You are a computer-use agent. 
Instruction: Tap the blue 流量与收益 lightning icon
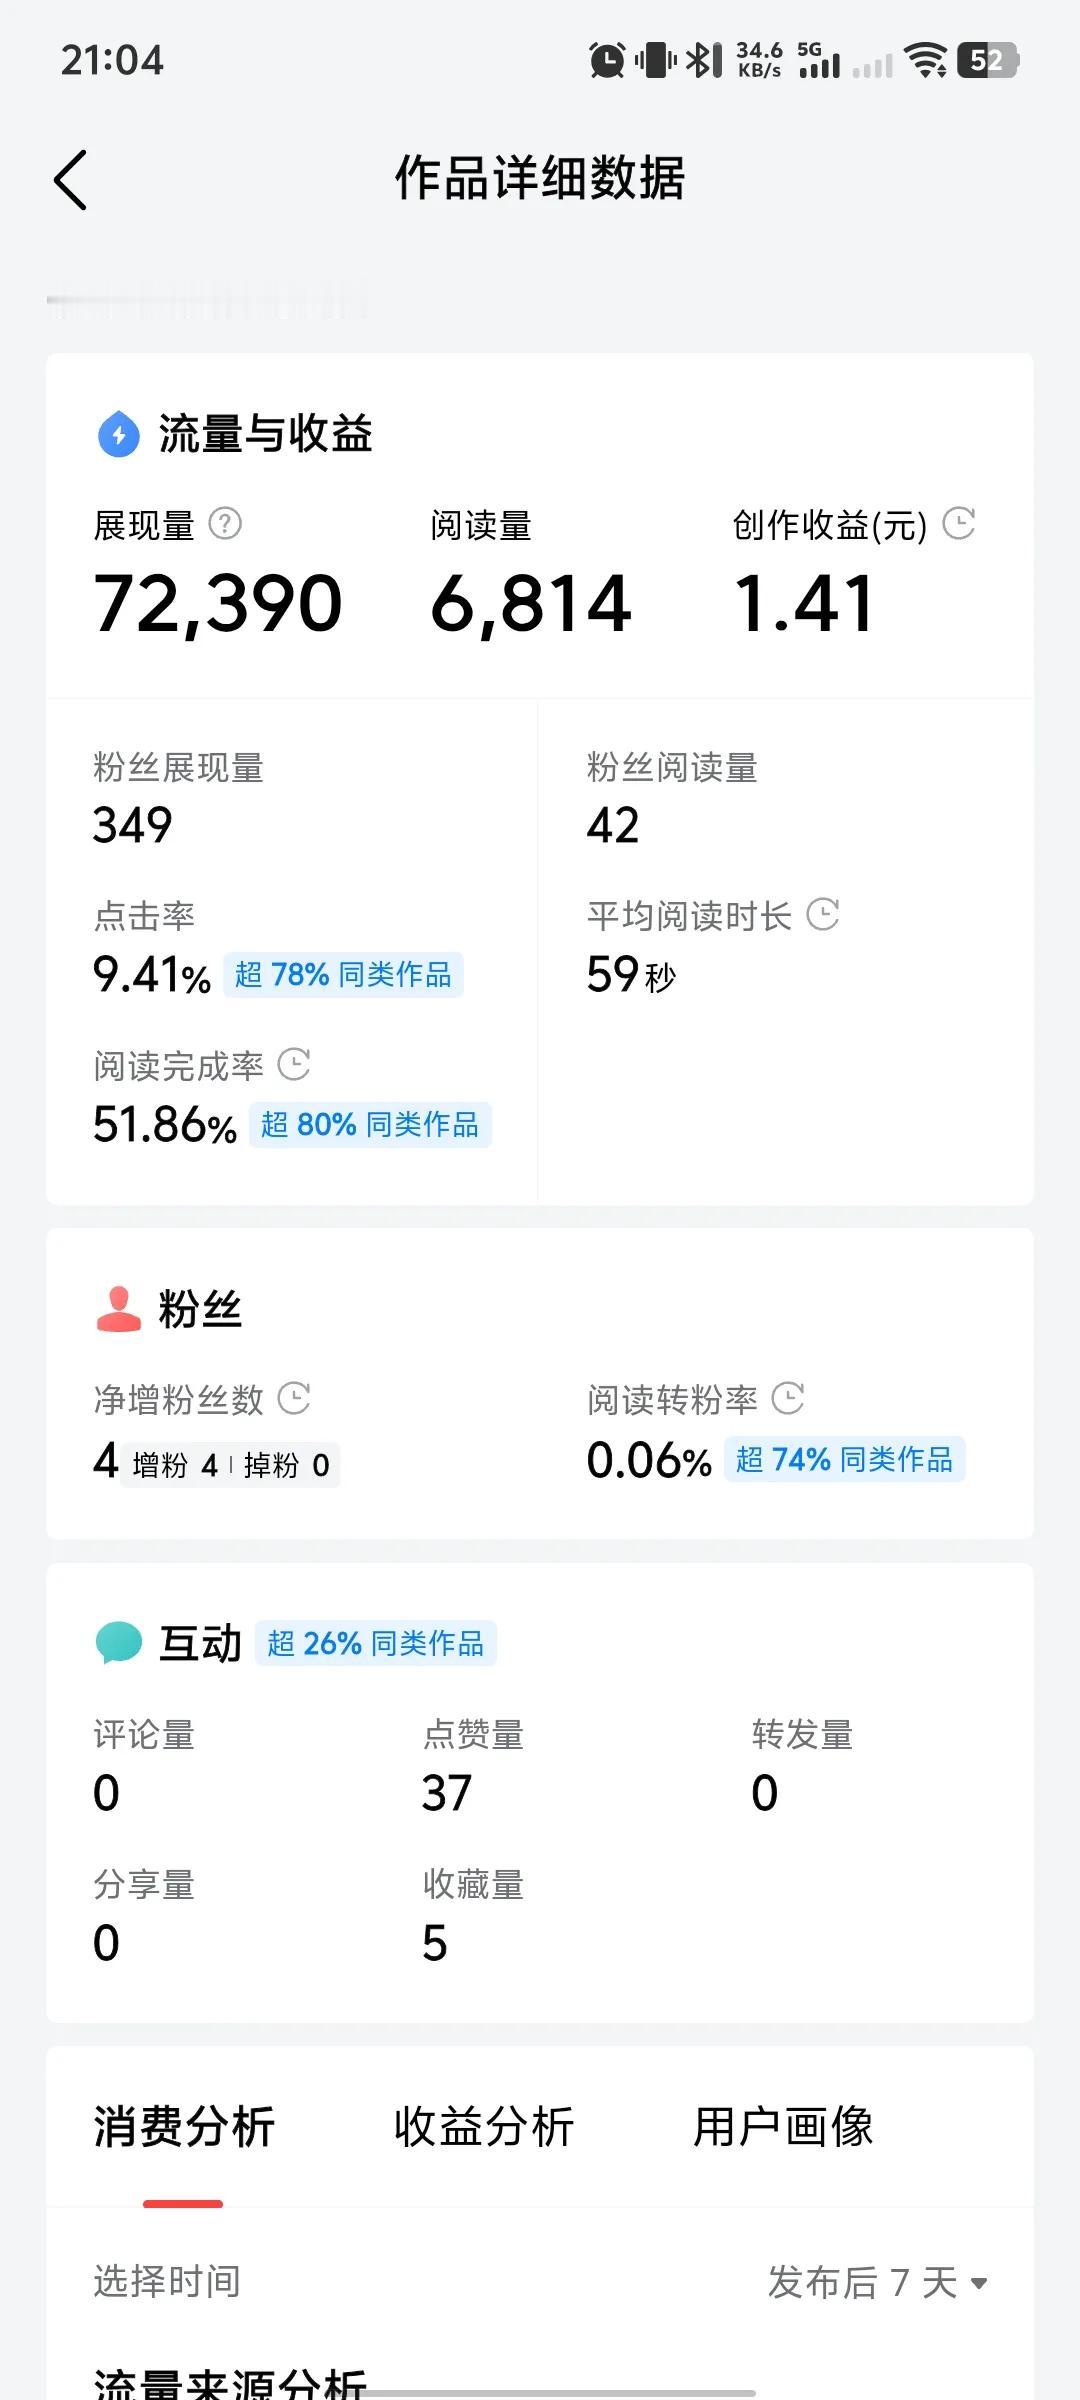pos(118,434)
